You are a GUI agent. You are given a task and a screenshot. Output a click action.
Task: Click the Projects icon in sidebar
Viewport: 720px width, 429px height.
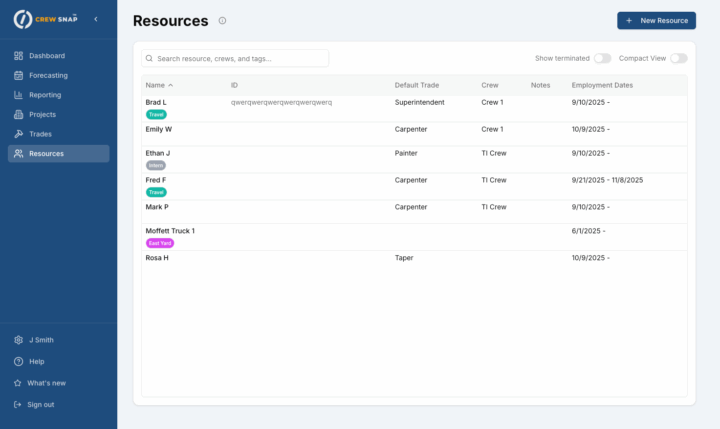(x=19, y=114)
